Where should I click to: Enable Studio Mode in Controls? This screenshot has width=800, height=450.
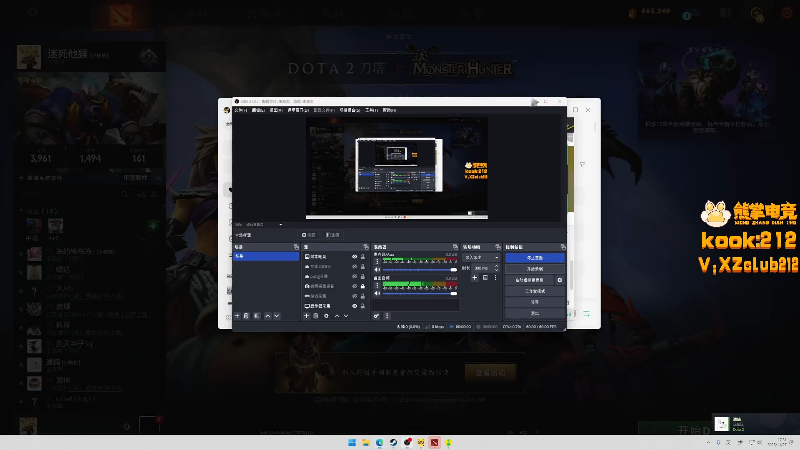tap(535, 291)
